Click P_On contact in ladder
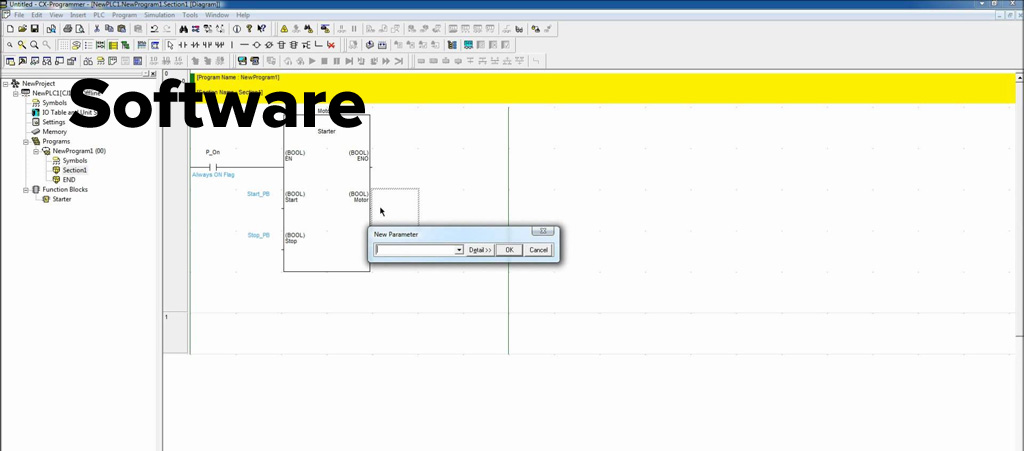The height and width of the screenshot is (451, 1024). tap(212, 167)
